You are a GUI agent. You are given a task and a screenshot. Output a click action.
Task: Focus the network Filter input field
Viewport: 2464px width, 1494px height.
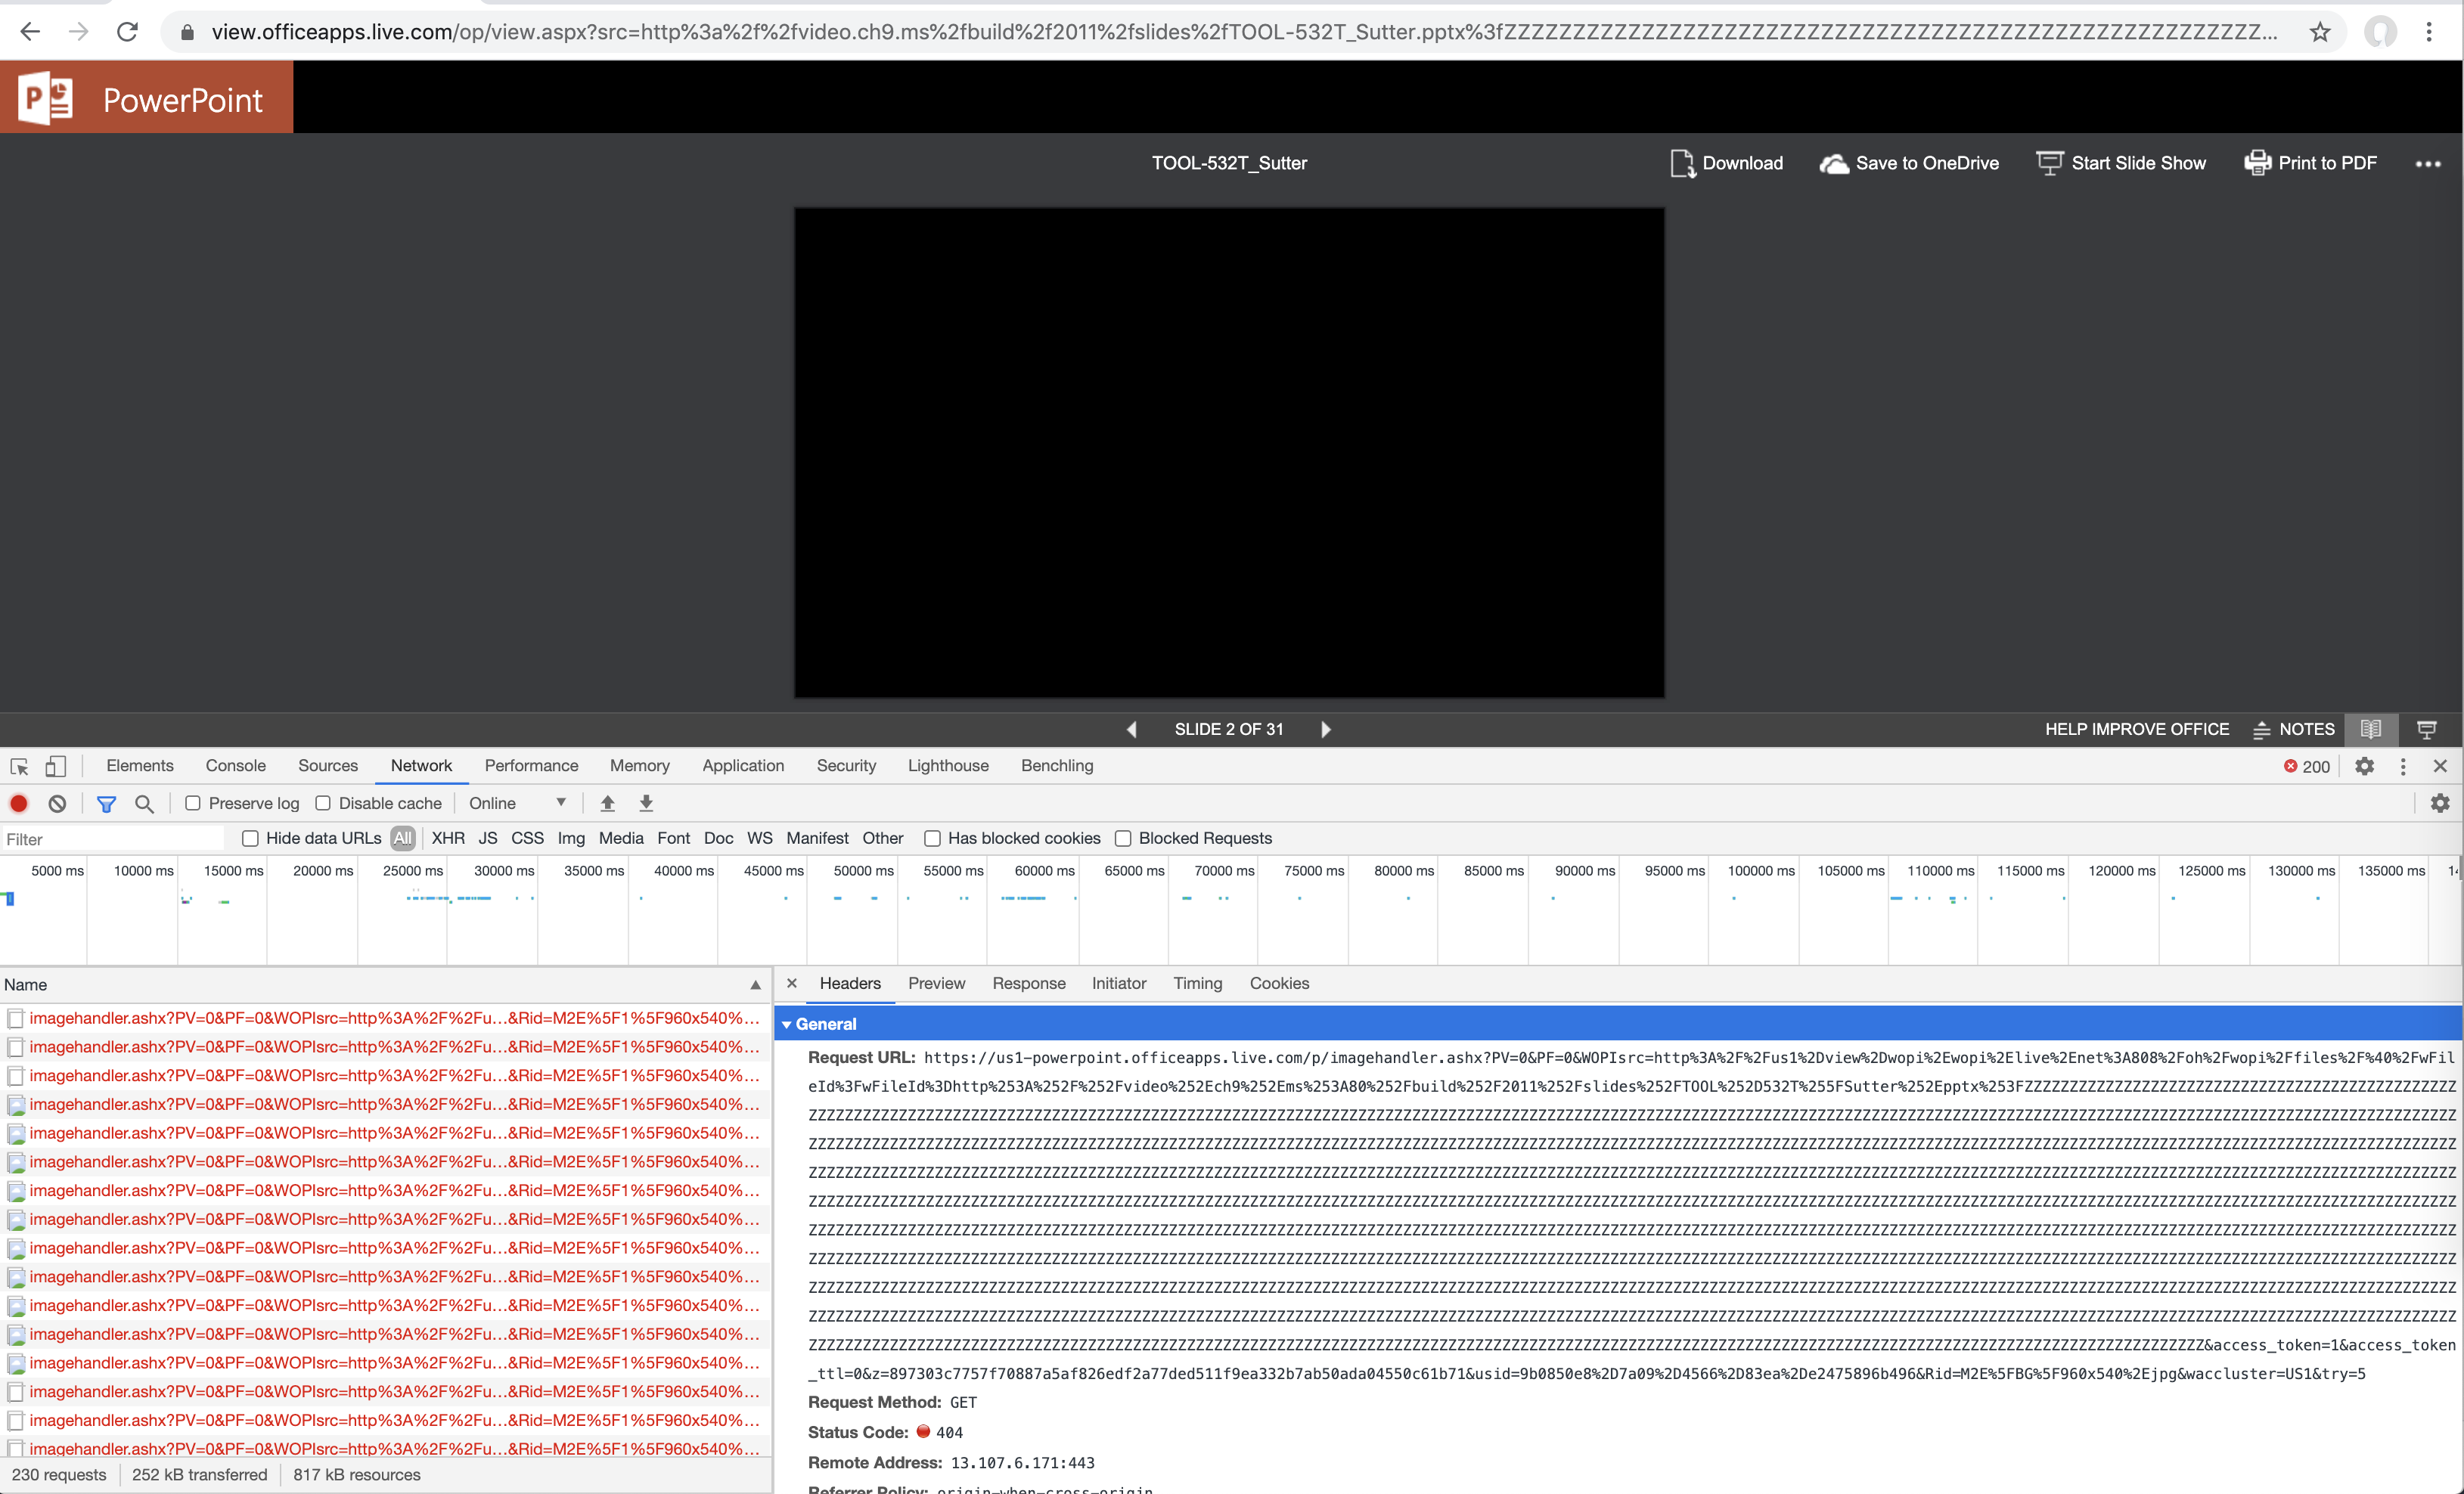coord(113,839)
